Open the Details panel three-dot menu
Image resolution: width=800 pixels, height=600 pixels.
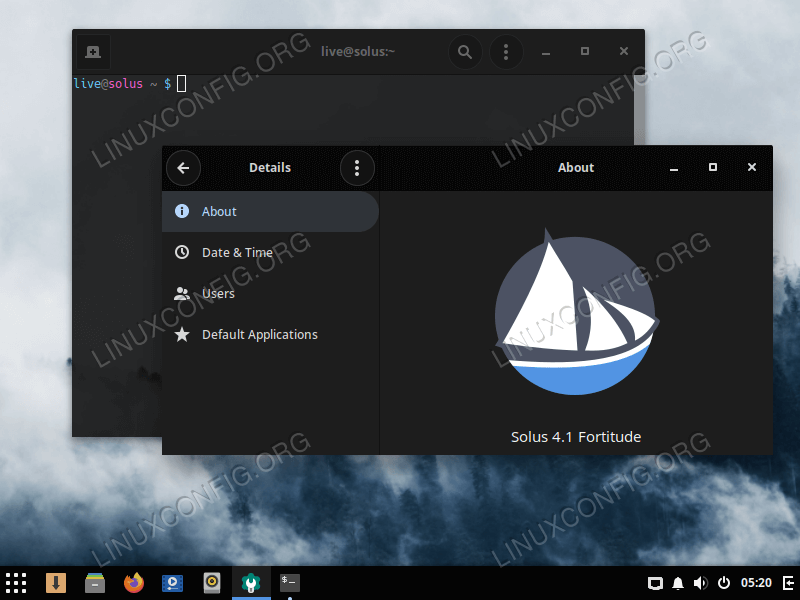pyautogui.click(x=357, y=168)
